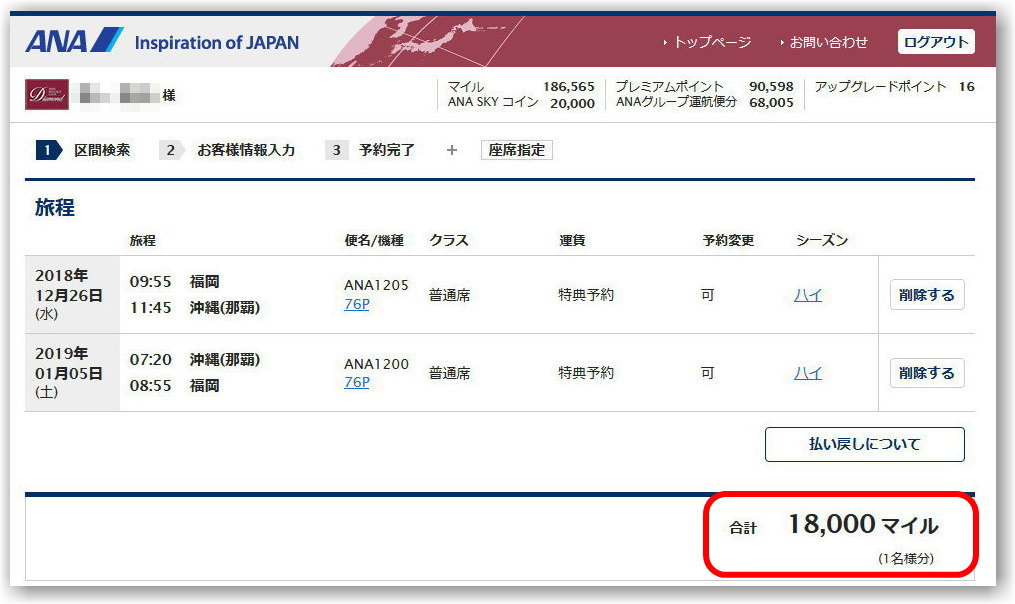Viewport: 1015px width, 604px height.
Task: Click 特典予約 fare for ANA1205 row
Action: (586, 295)
